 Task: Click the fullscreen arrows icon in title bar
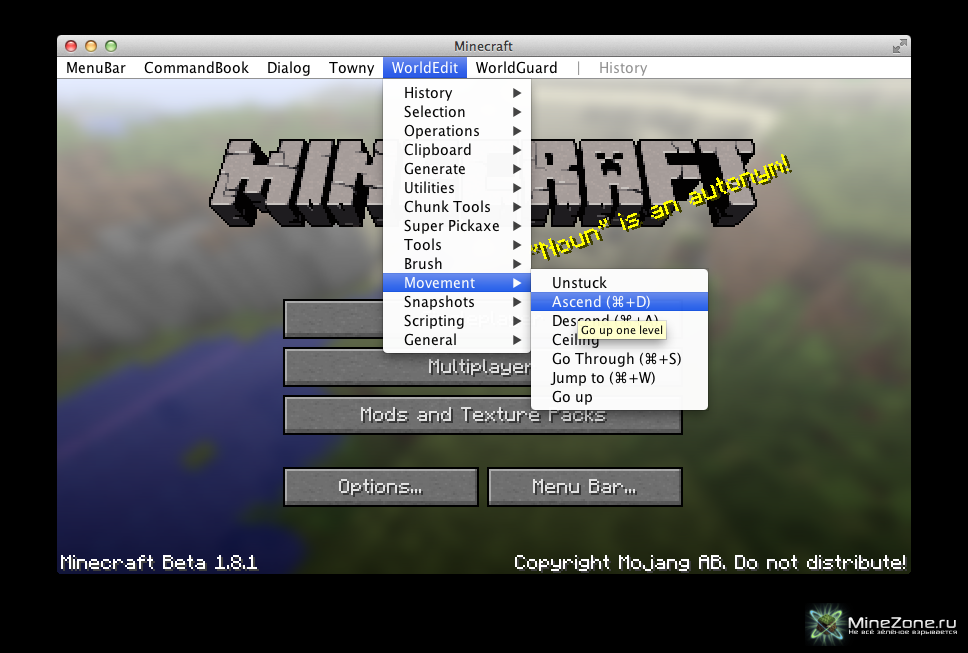pos(898,46)
